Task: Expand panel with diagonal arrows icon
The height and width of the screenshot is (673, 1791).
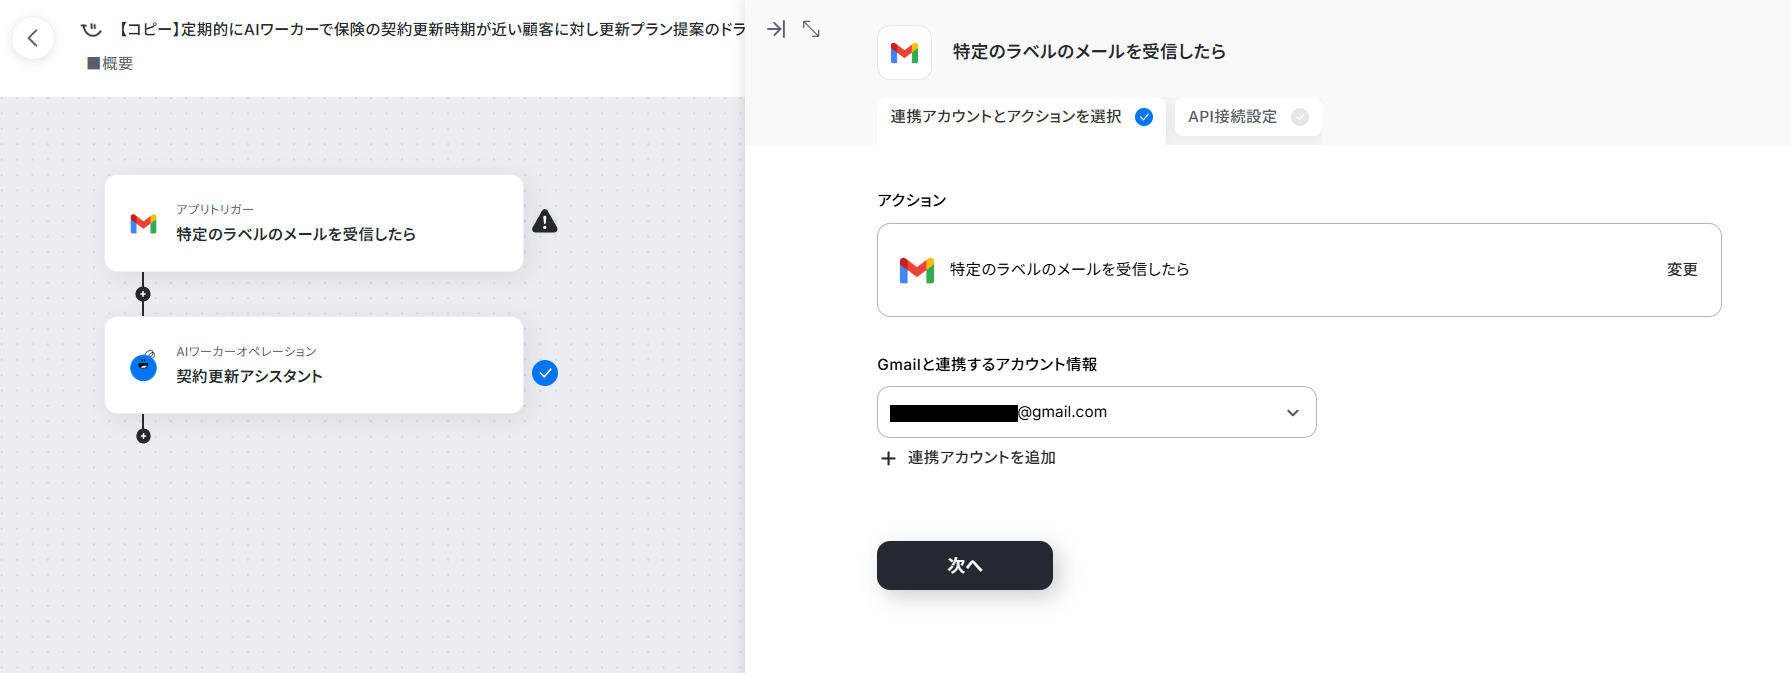Action: point(811,30)
